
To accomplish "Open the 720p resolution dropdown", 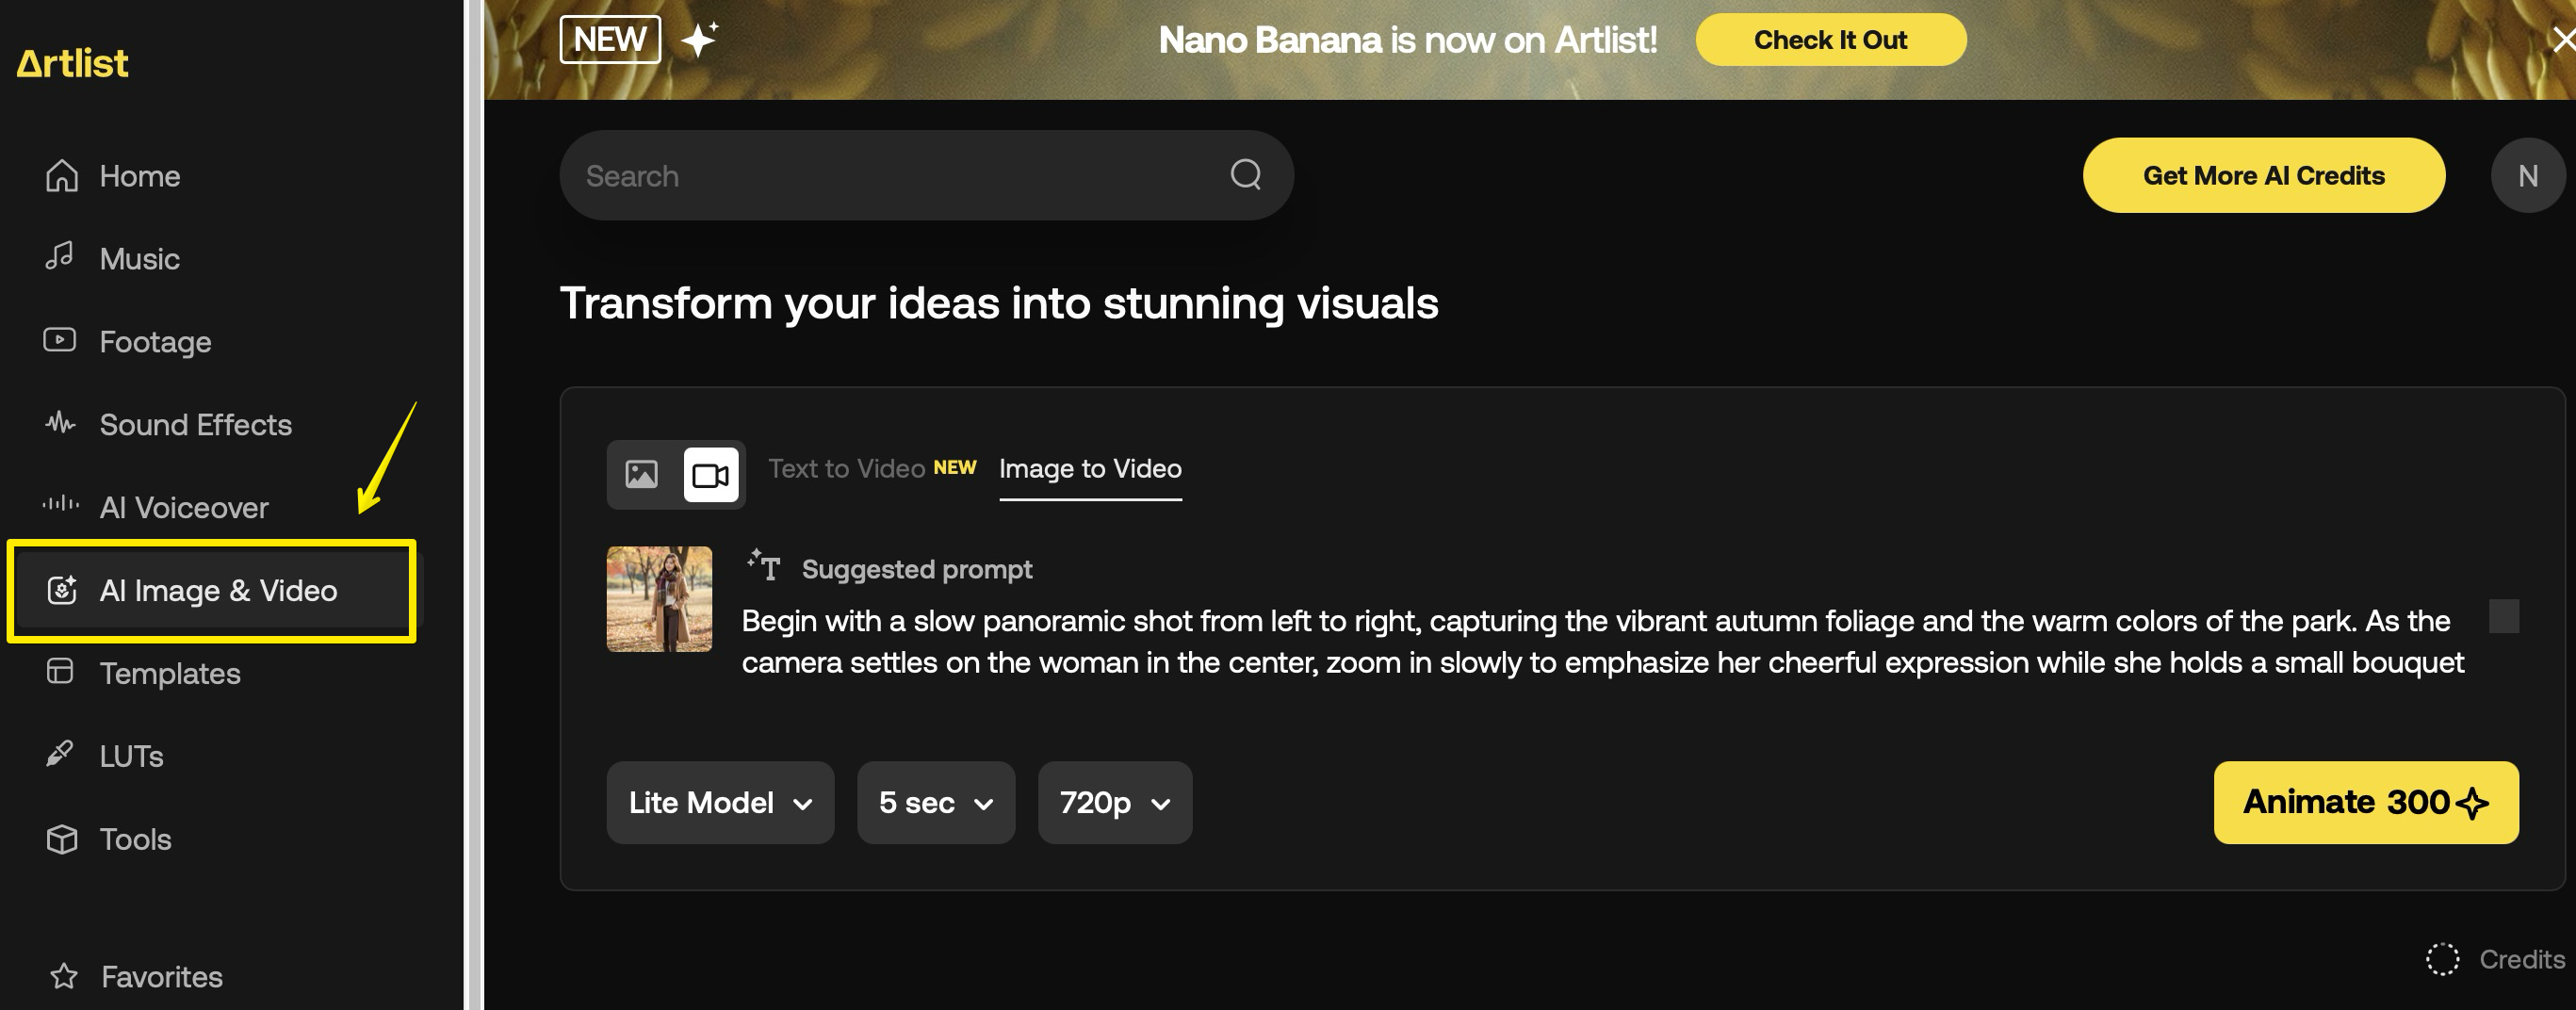I will (x=1114, y=802).
